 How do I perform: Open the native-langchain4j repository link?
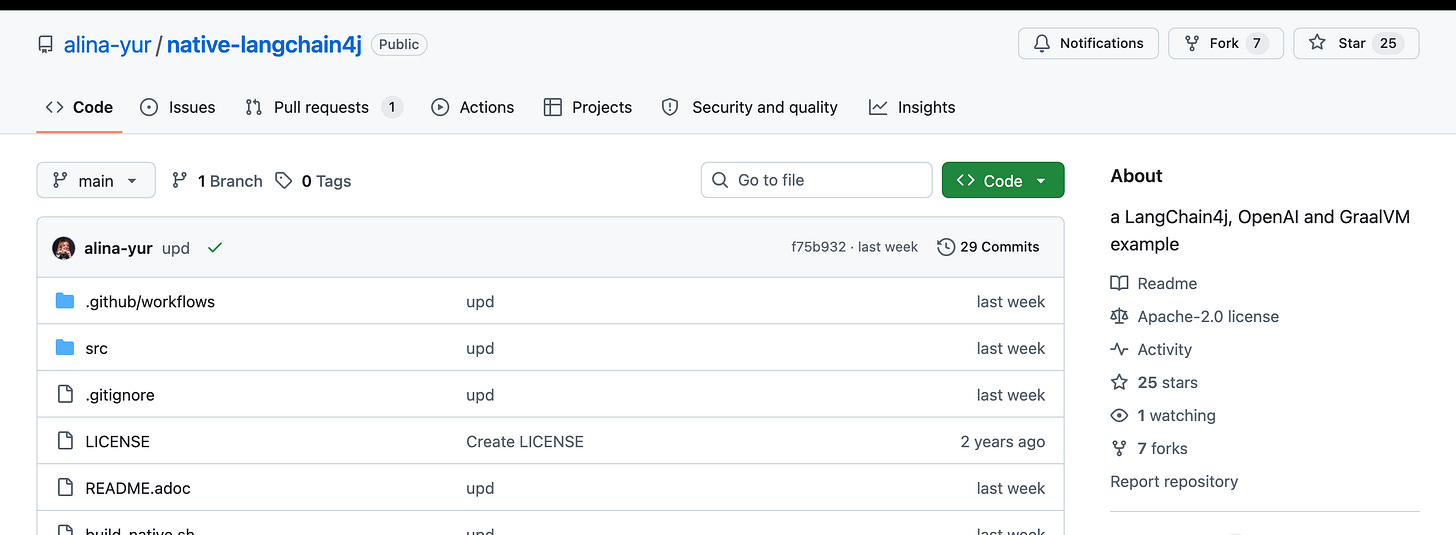[x=264, y=44]
